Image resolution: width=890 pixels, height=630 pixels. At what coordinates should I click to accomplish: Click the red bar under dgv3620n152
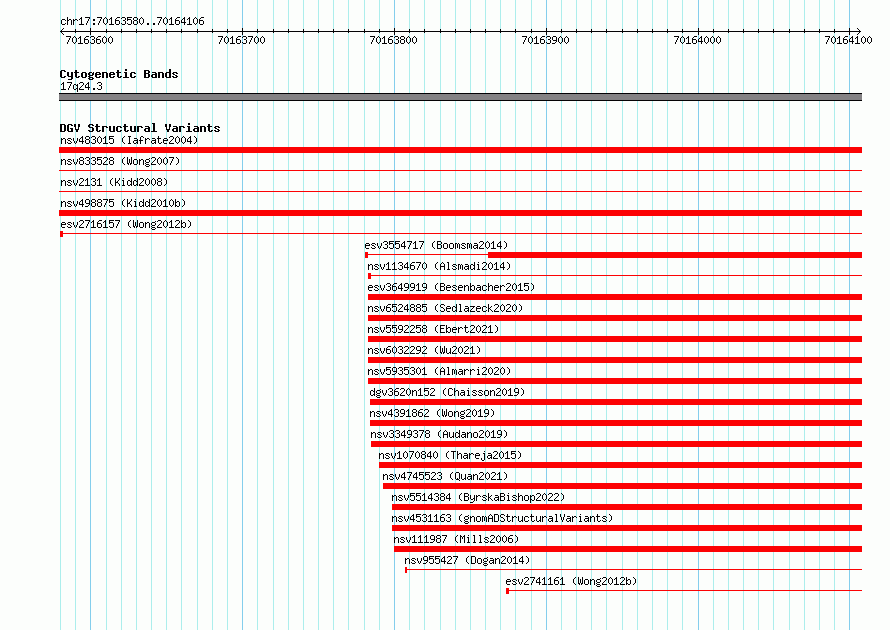[616, 402]
